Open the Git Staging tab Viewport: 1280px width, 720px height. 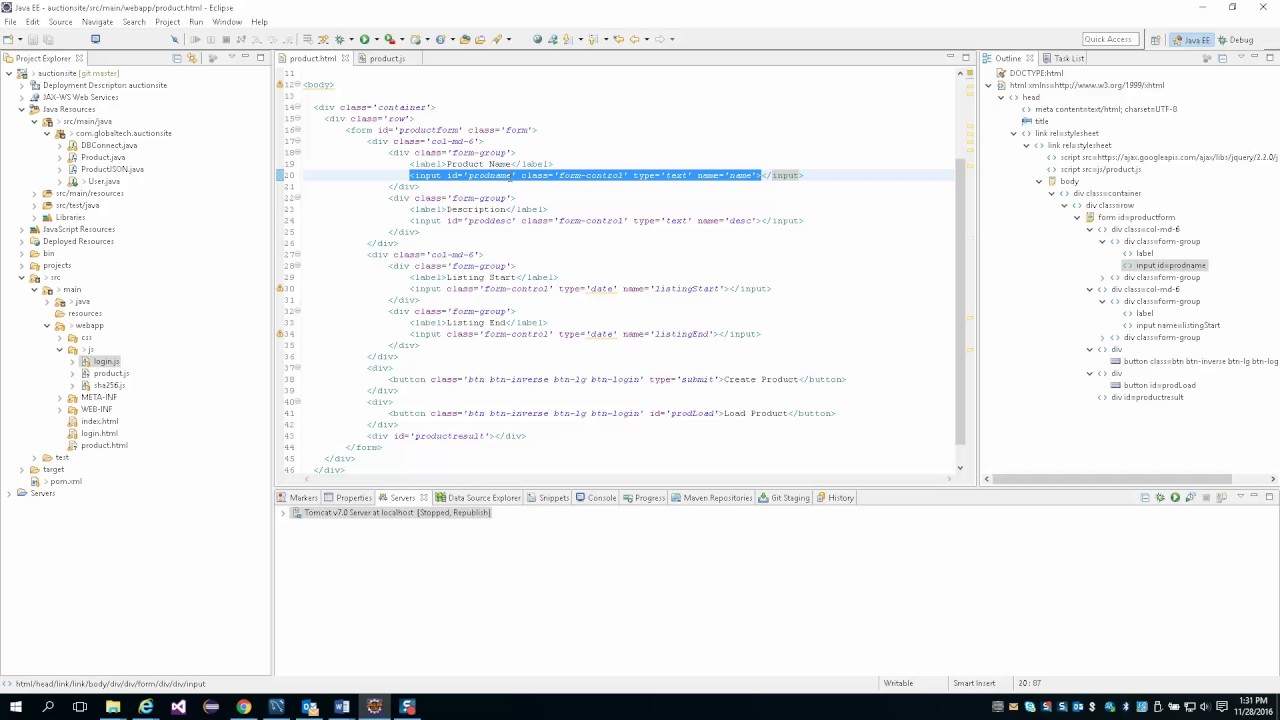[x=784, y=498]
